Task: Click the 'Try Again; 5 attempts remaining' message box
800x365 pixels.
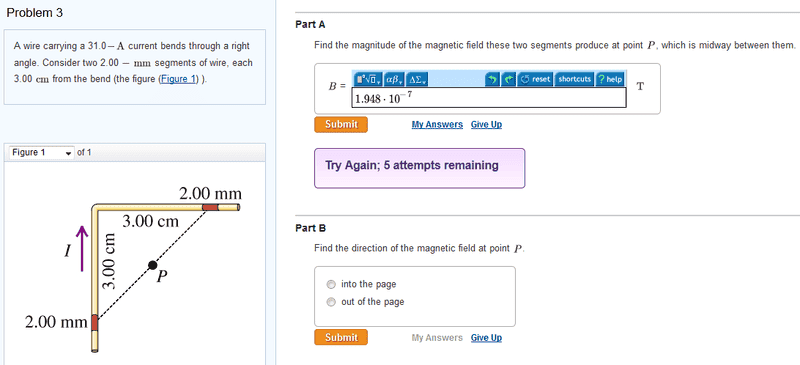Action: coord(419,168)
